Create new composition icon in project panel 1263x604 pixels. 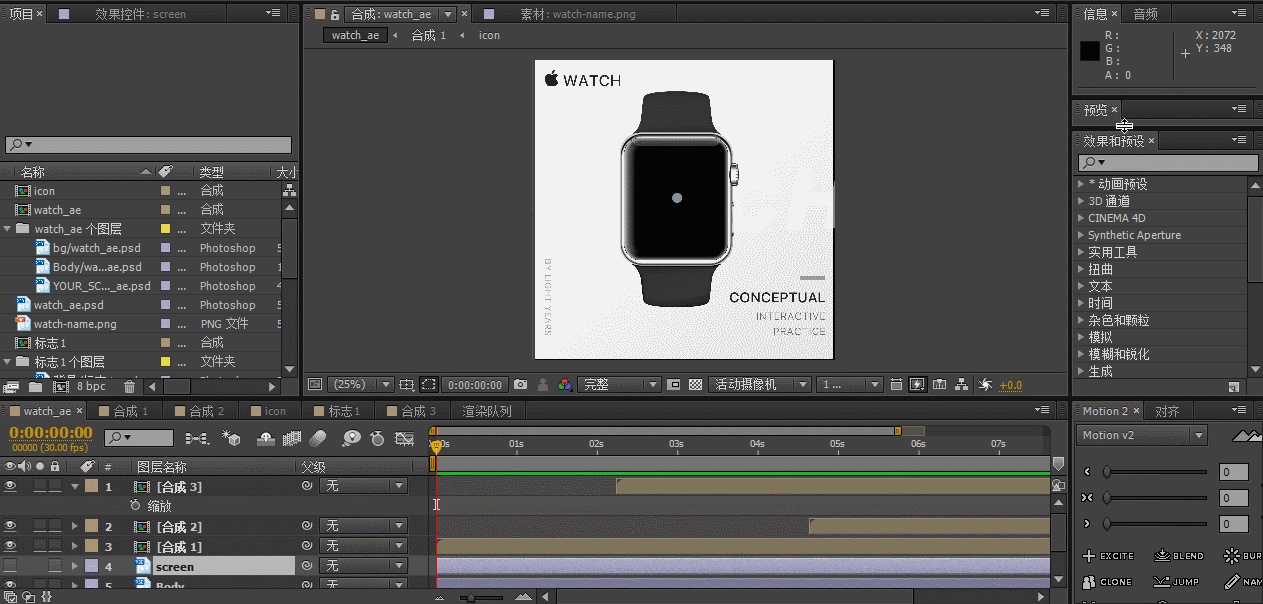click(x=61, y=387)
